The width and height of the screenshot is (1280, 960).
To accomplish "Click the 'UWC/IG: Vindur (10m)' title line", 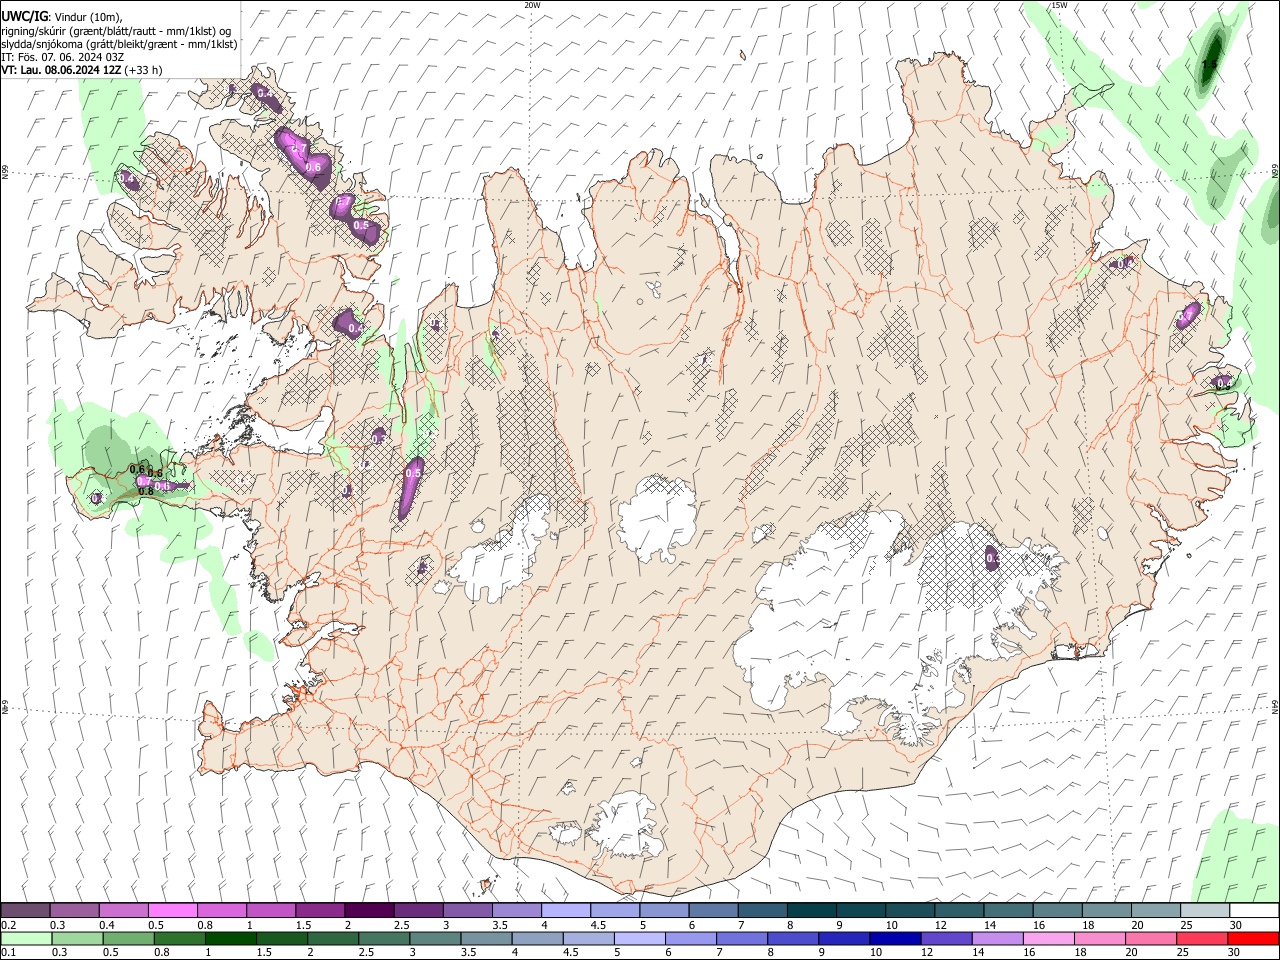I will [62, 17].
